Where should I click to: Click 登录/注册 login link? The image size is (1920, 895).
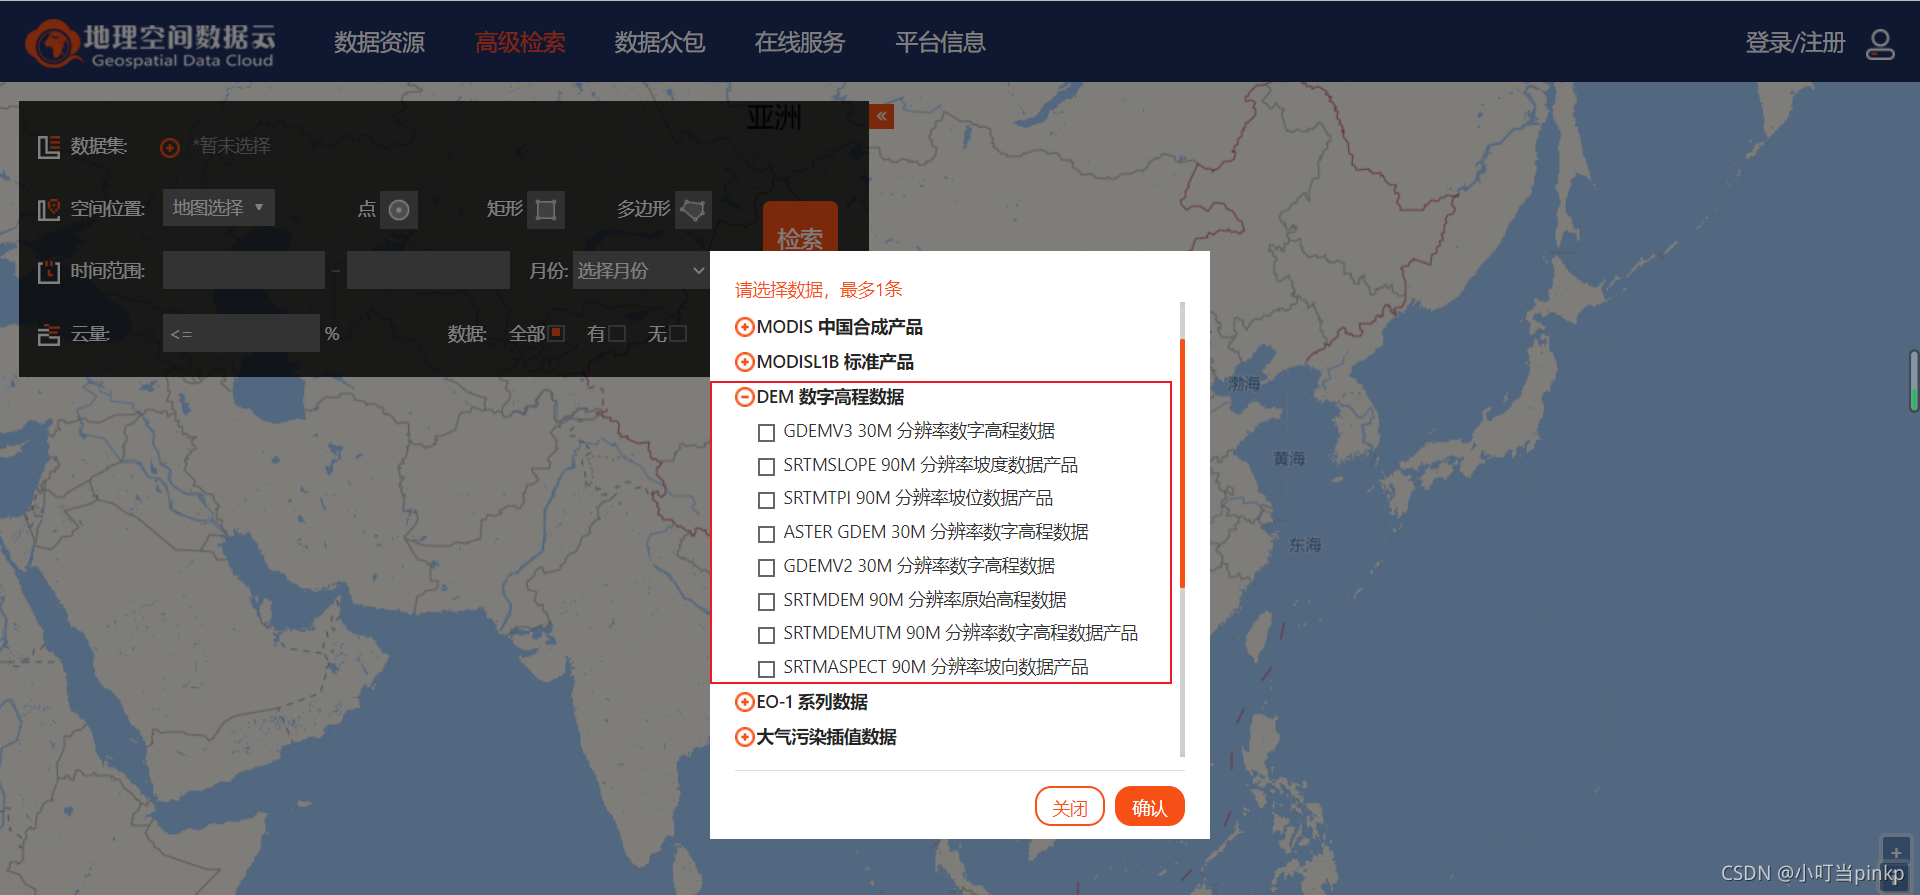(1795, 43)
